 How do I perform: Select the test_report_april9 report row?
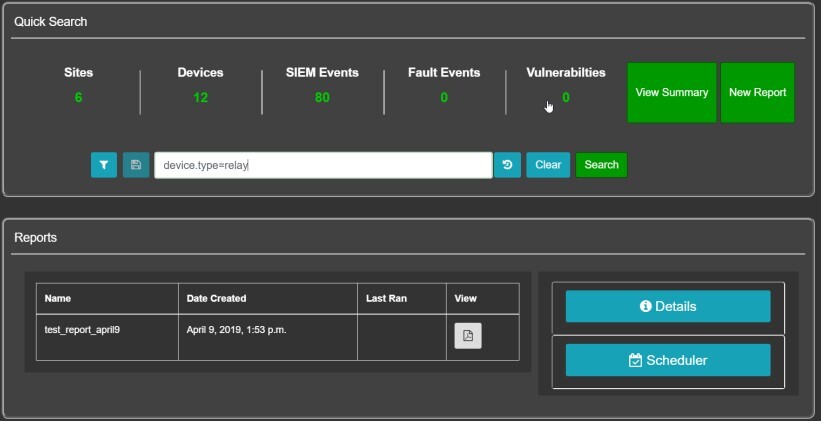(x=278, y=337)
